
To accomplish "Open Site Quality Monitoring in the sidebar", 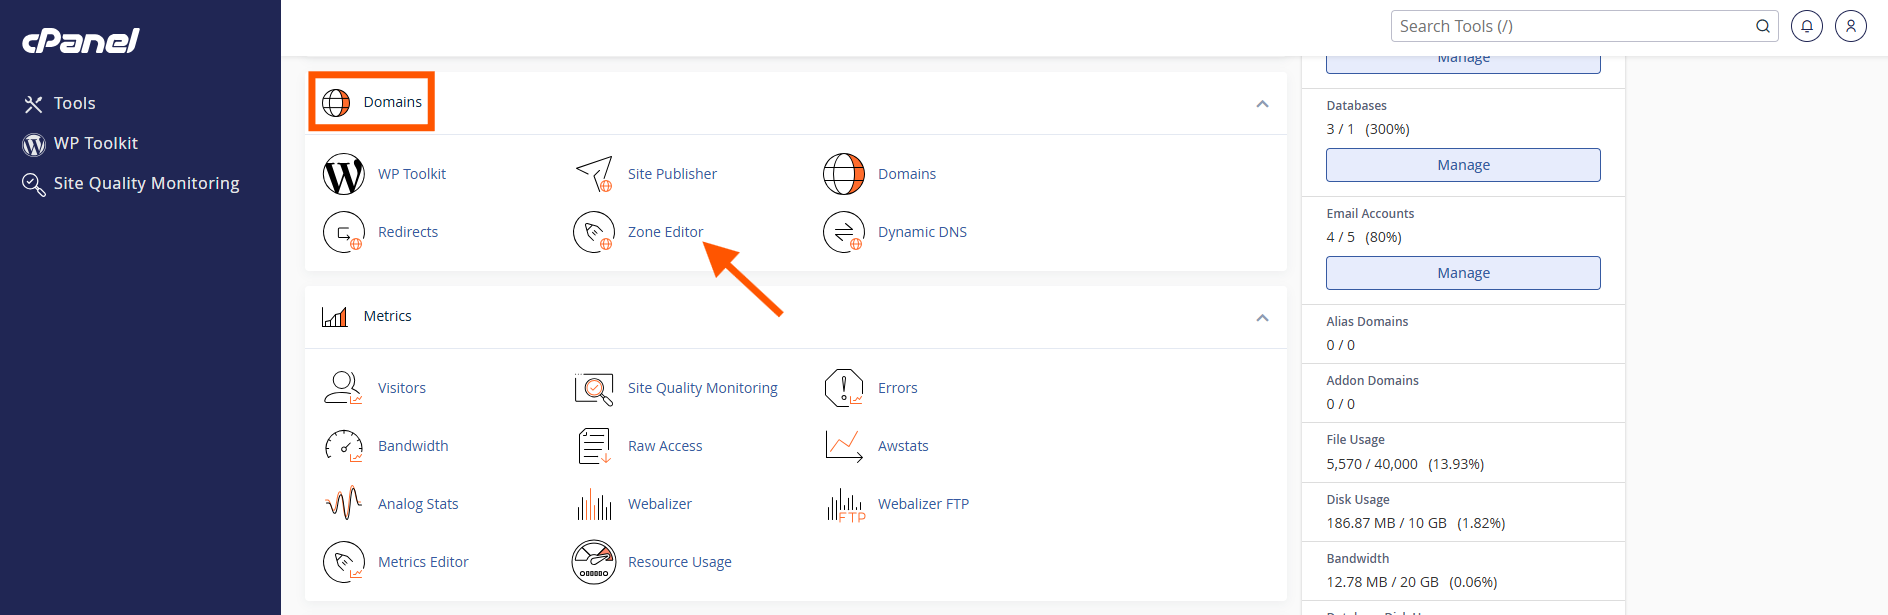I will click(146, 183).
